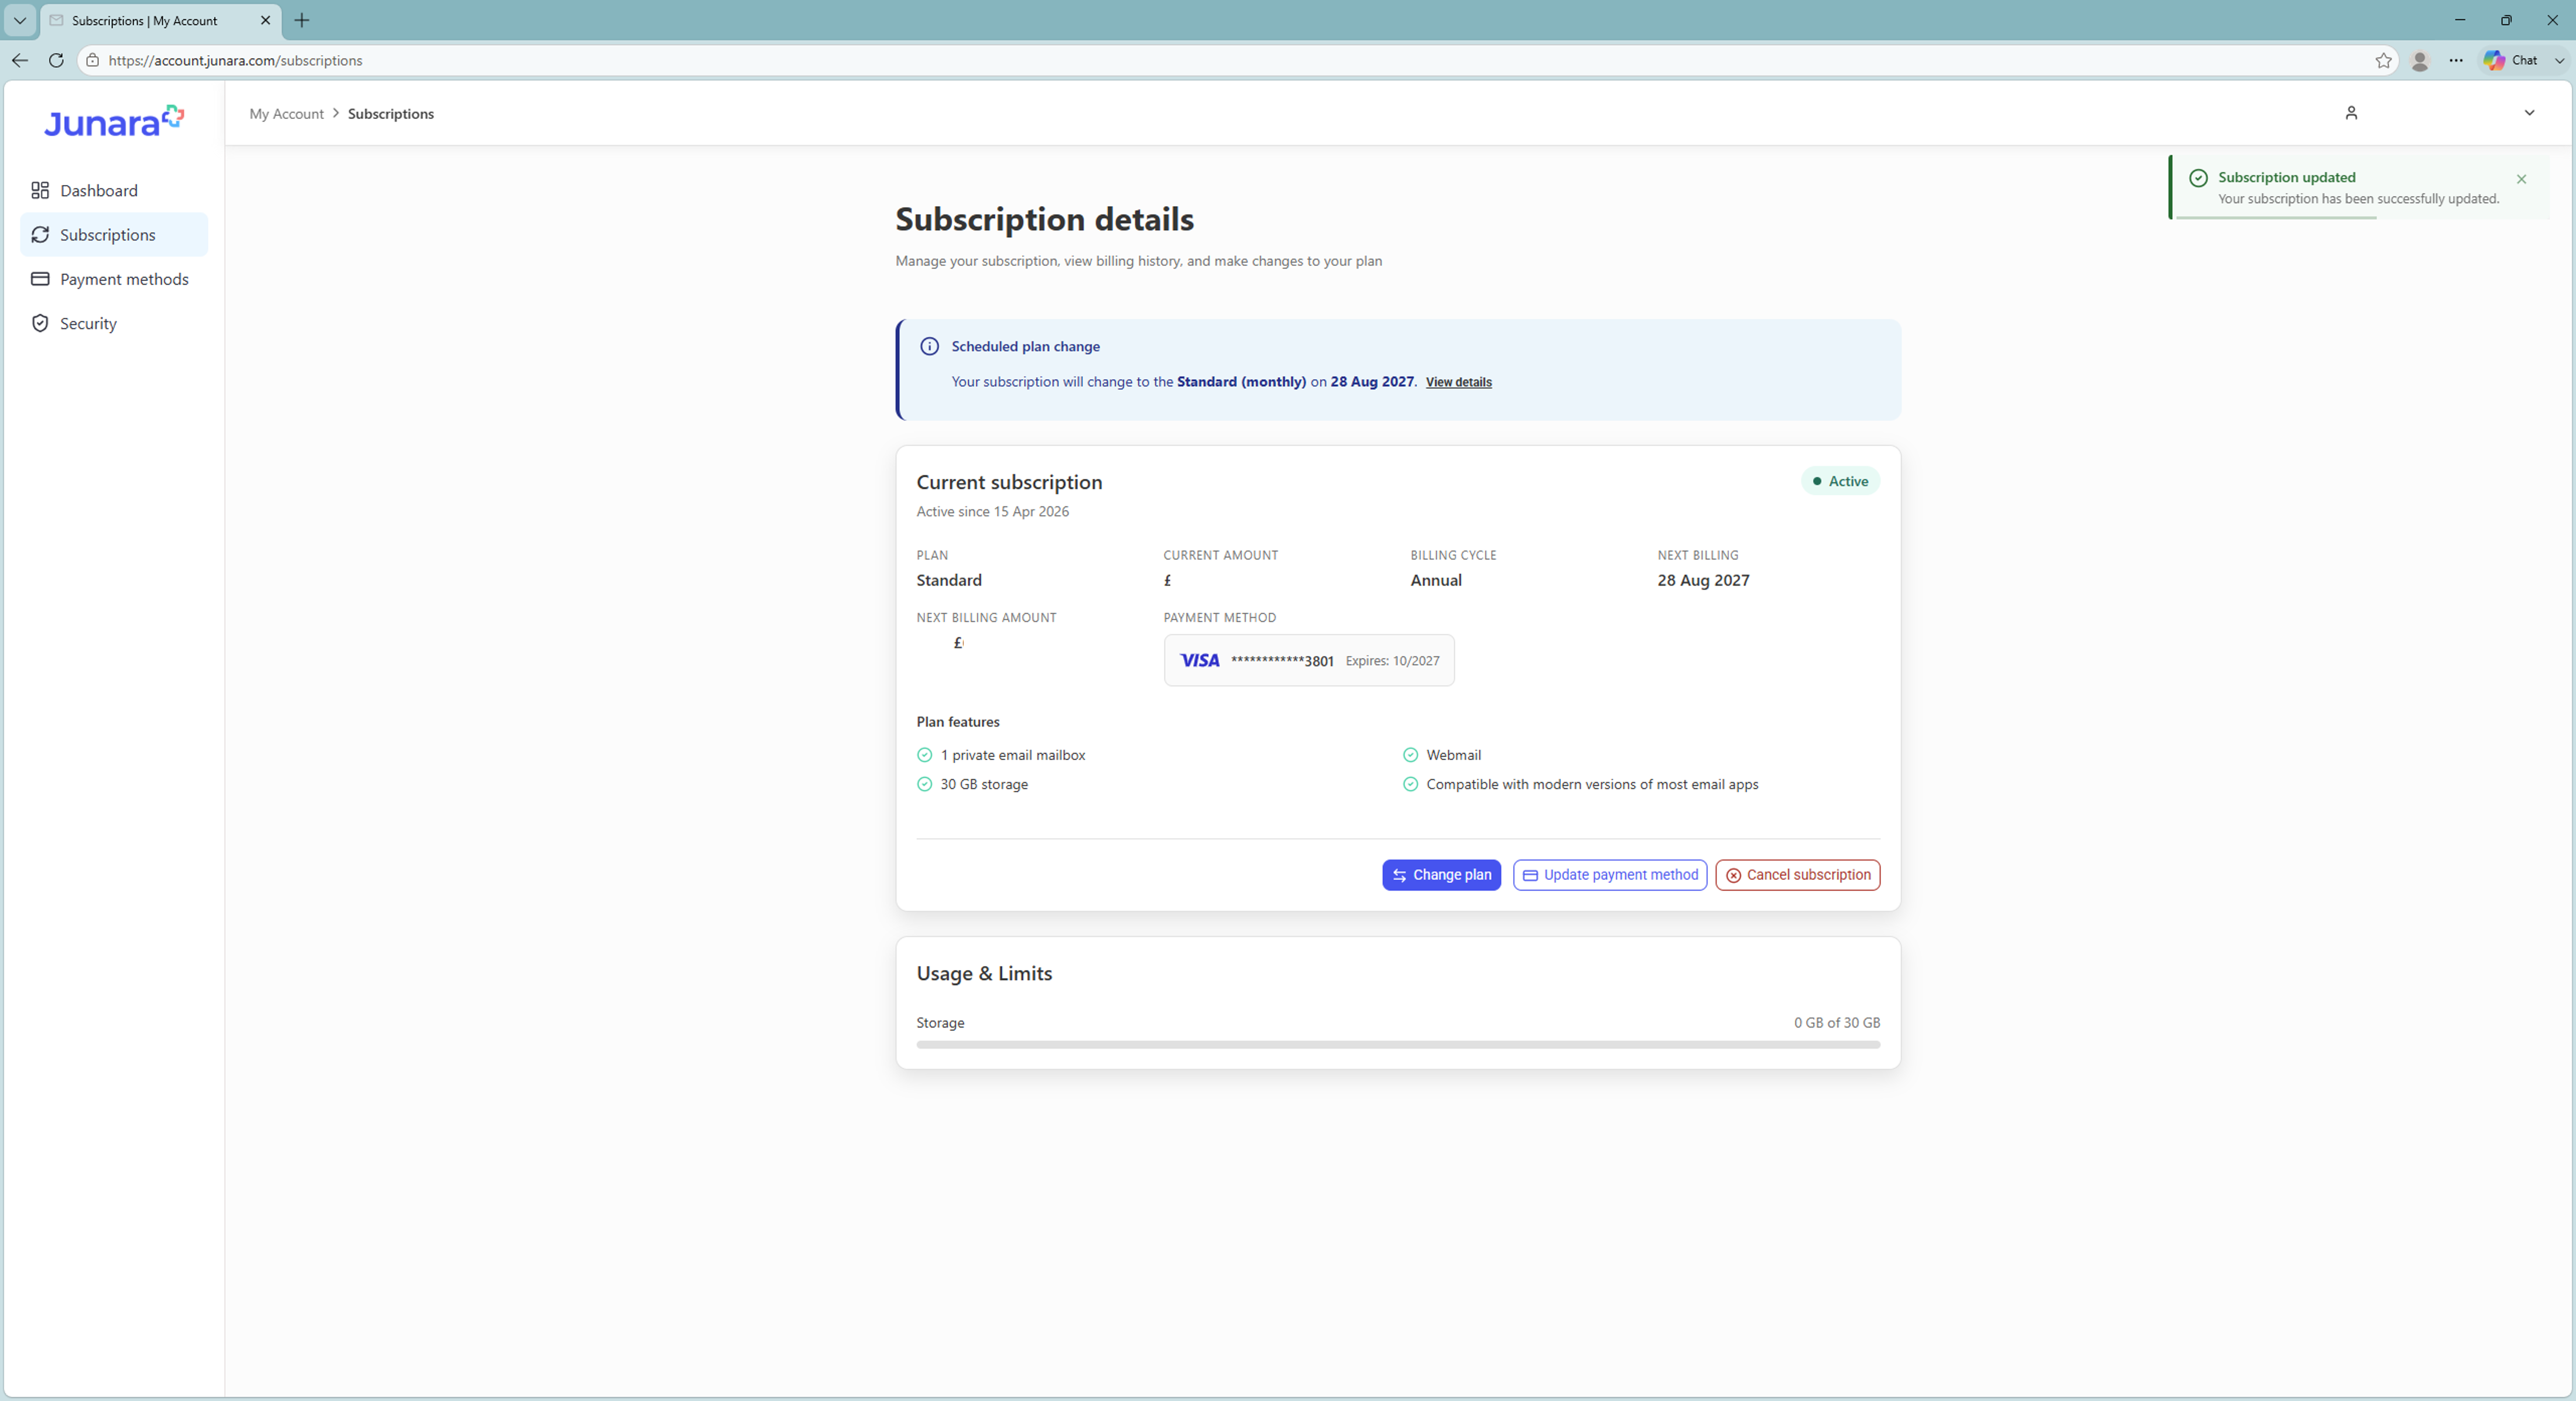Screen dimensions: 2576x1401
Task: Dismiss the Subscription updated notification
Action: (x=2521, y=179)
